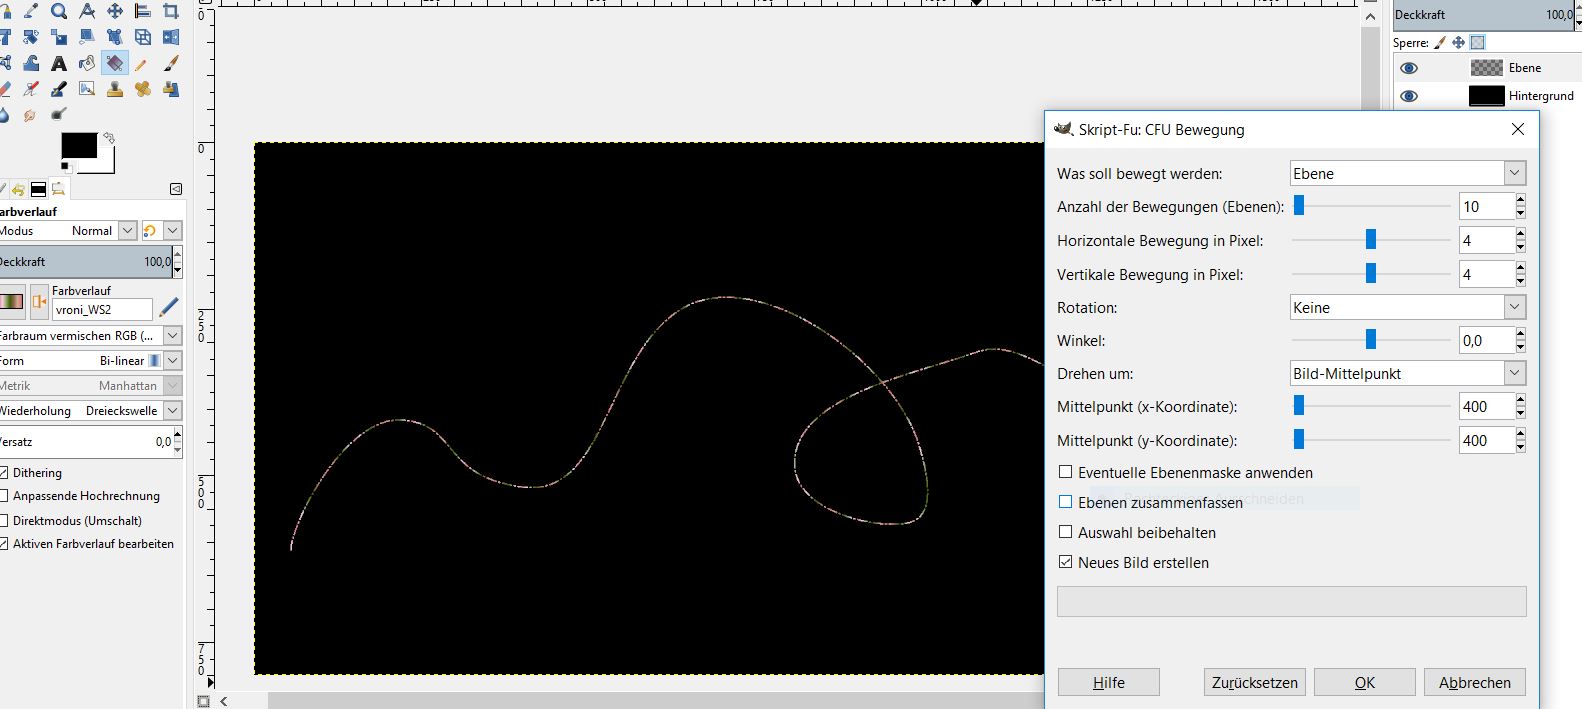Select the Text tool
This screenshot has height=709, width=1582.
tap(59, 63)
